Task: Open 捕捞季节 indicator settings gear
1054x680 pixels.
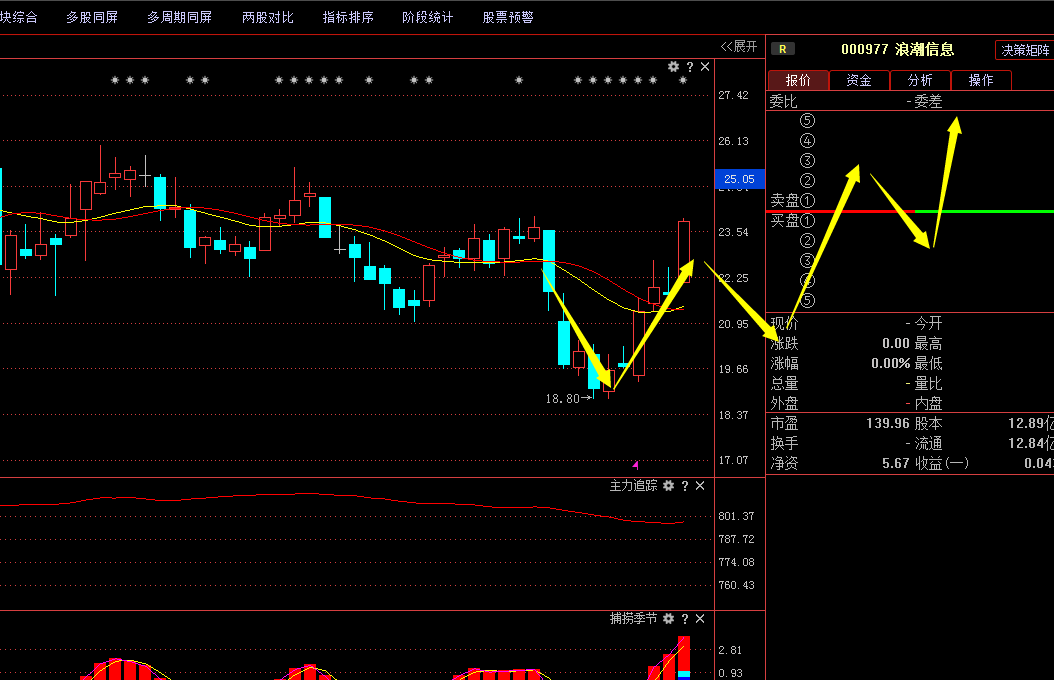Action: click(668, 619)
